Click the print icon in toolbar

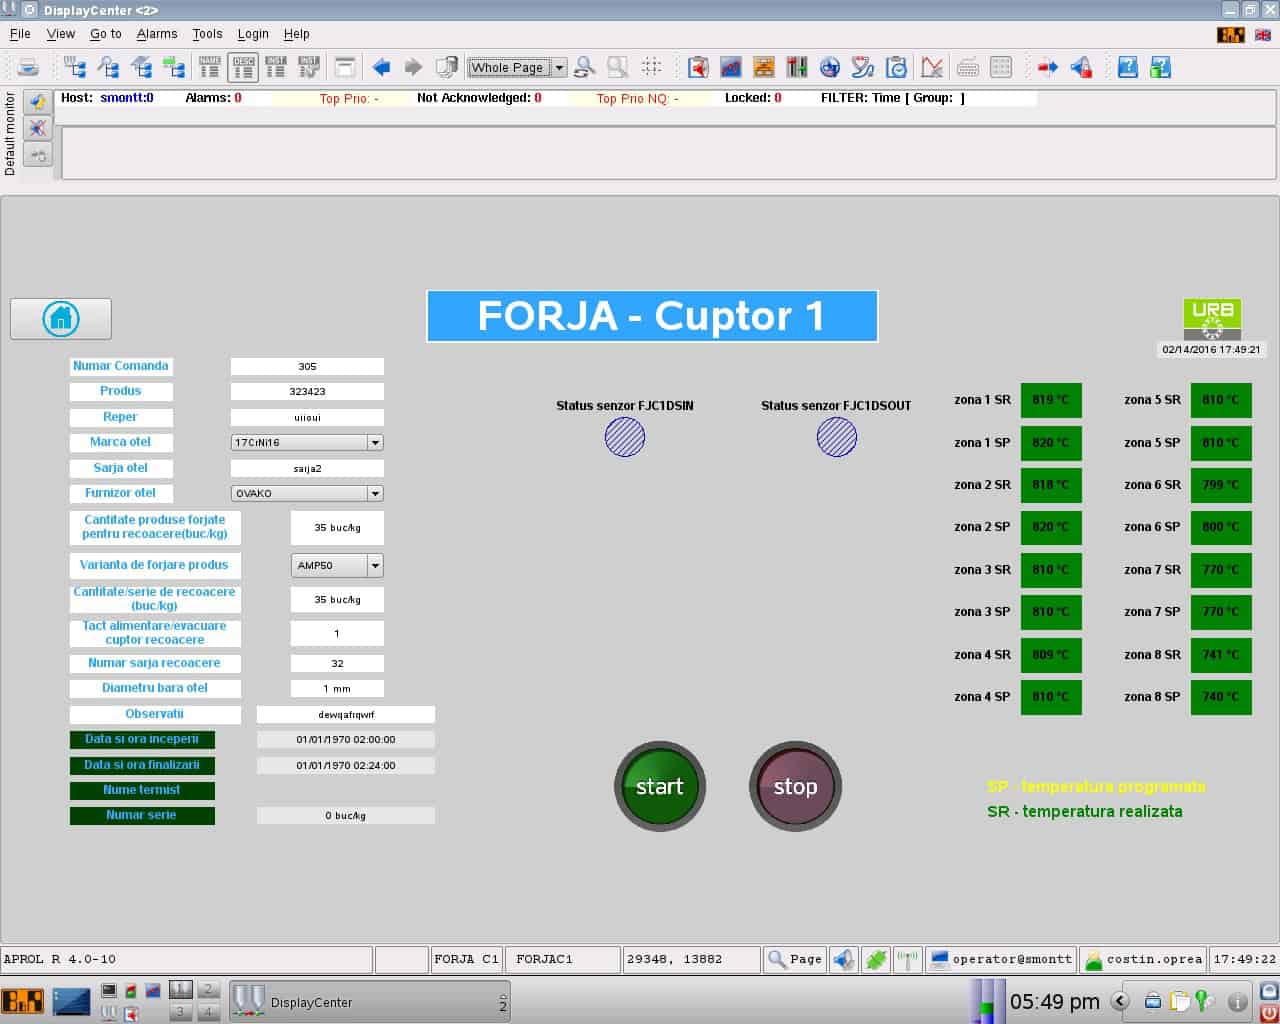(29, 67)
